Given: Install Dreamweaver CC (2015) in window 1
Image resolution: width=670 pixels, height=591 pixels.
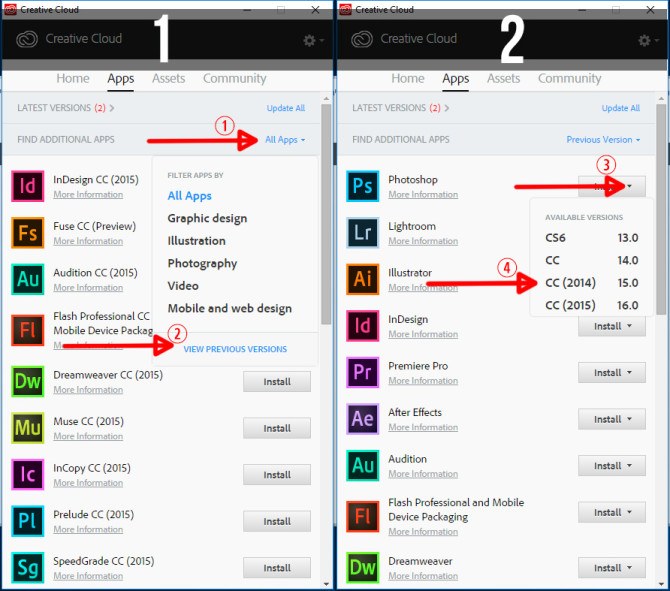Looking at the screenshot, I should 277,382.
